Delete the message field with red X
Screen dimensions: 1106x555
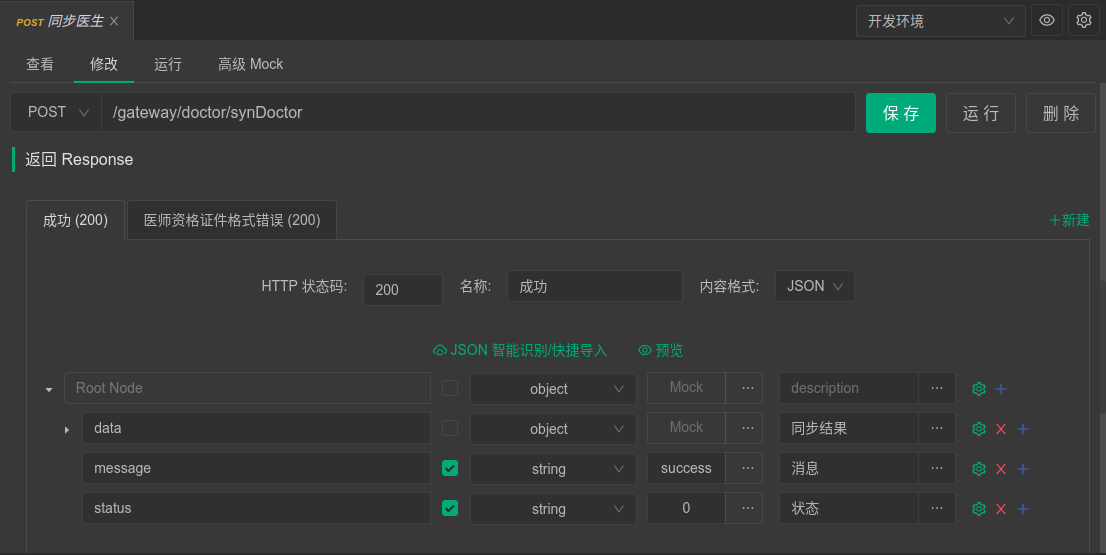1001,469
